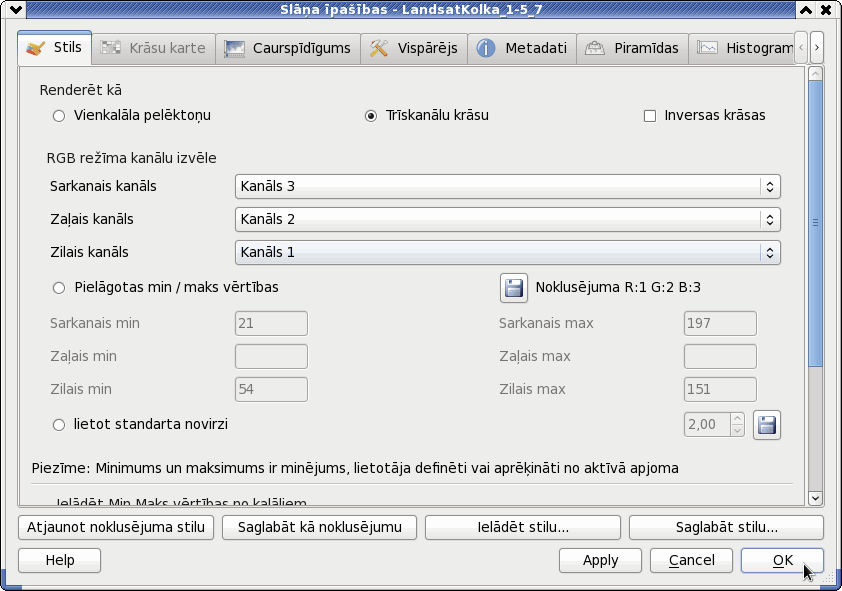The width and height of the screenshot is (842, 591).
Task: Click the info icon on the Metadati tab
Action: coord(485,48)
